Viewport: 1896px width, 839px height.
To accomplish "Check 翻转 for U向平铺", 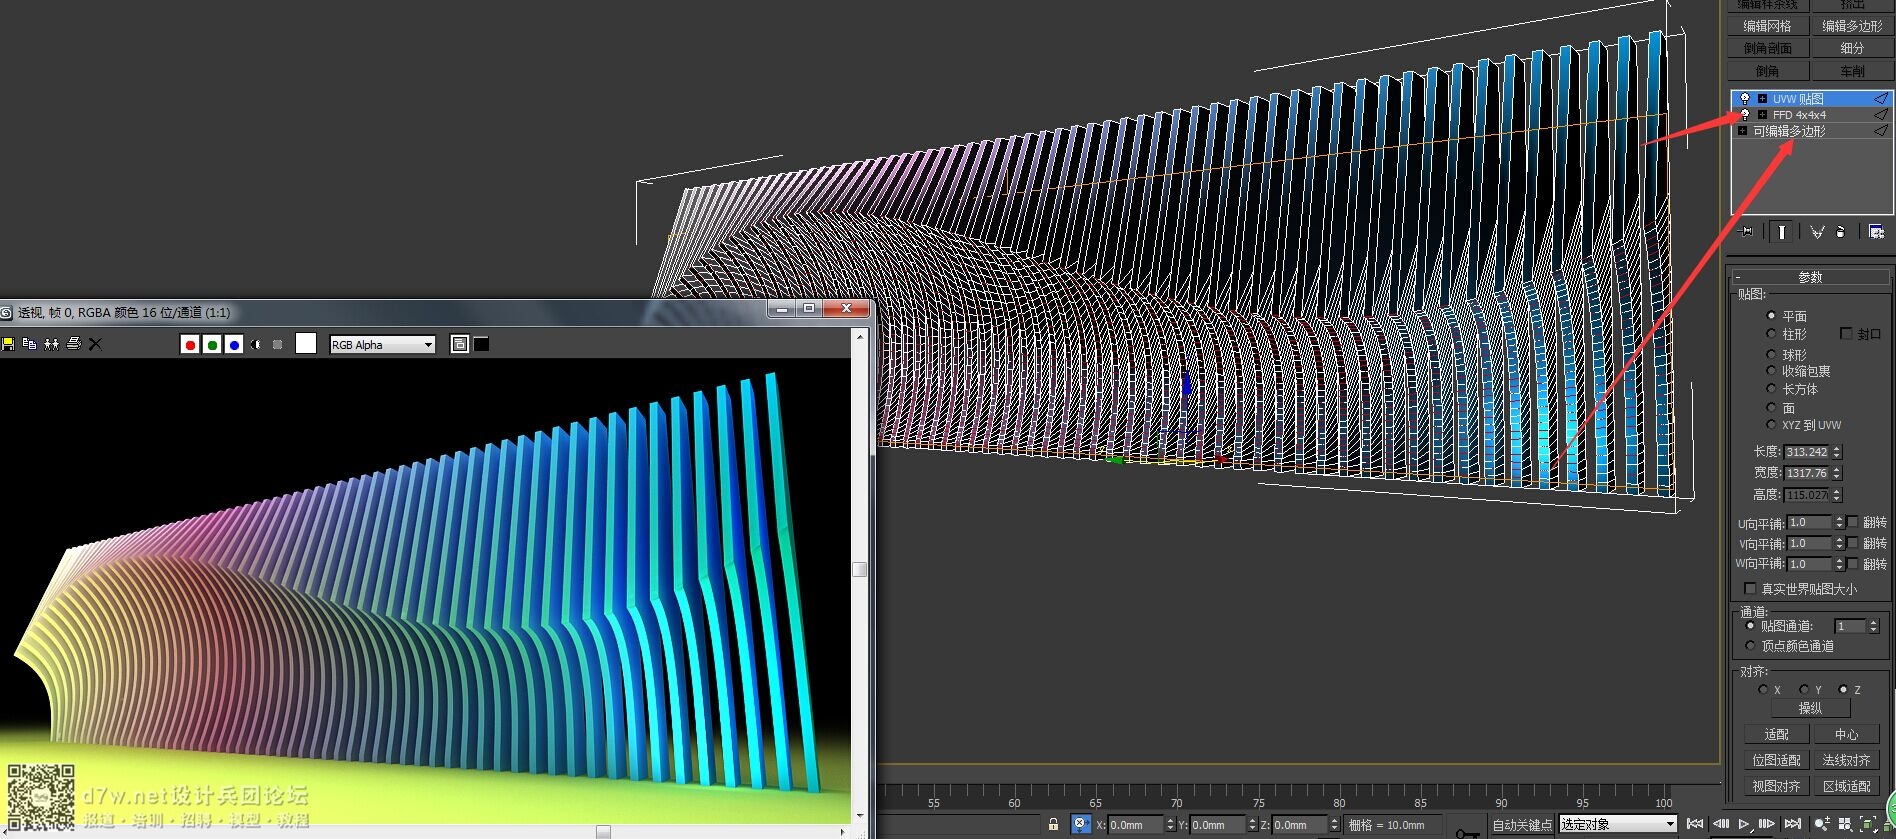I will point(1852,522).
